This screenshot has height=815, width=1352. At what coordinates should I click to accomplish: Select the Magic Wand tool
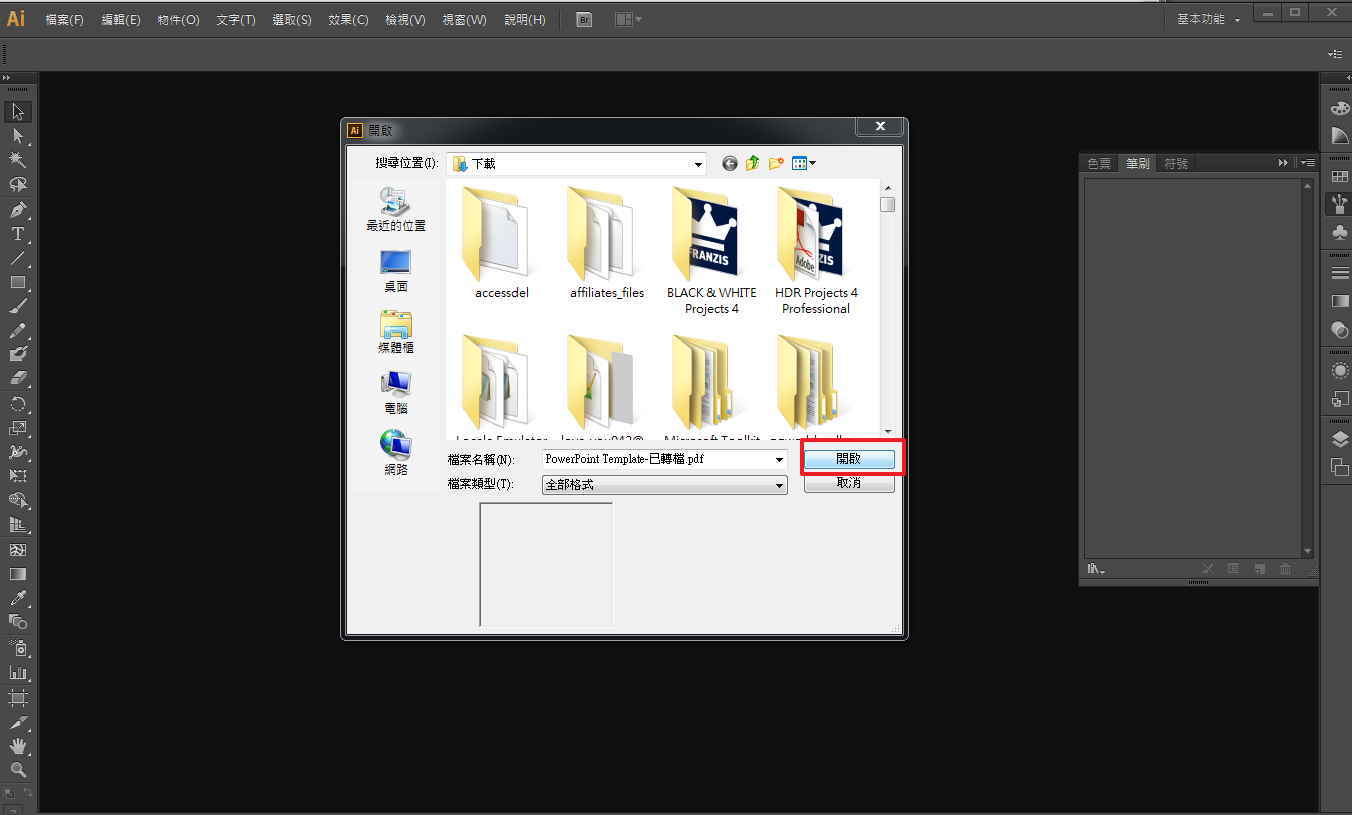point(18,160)
